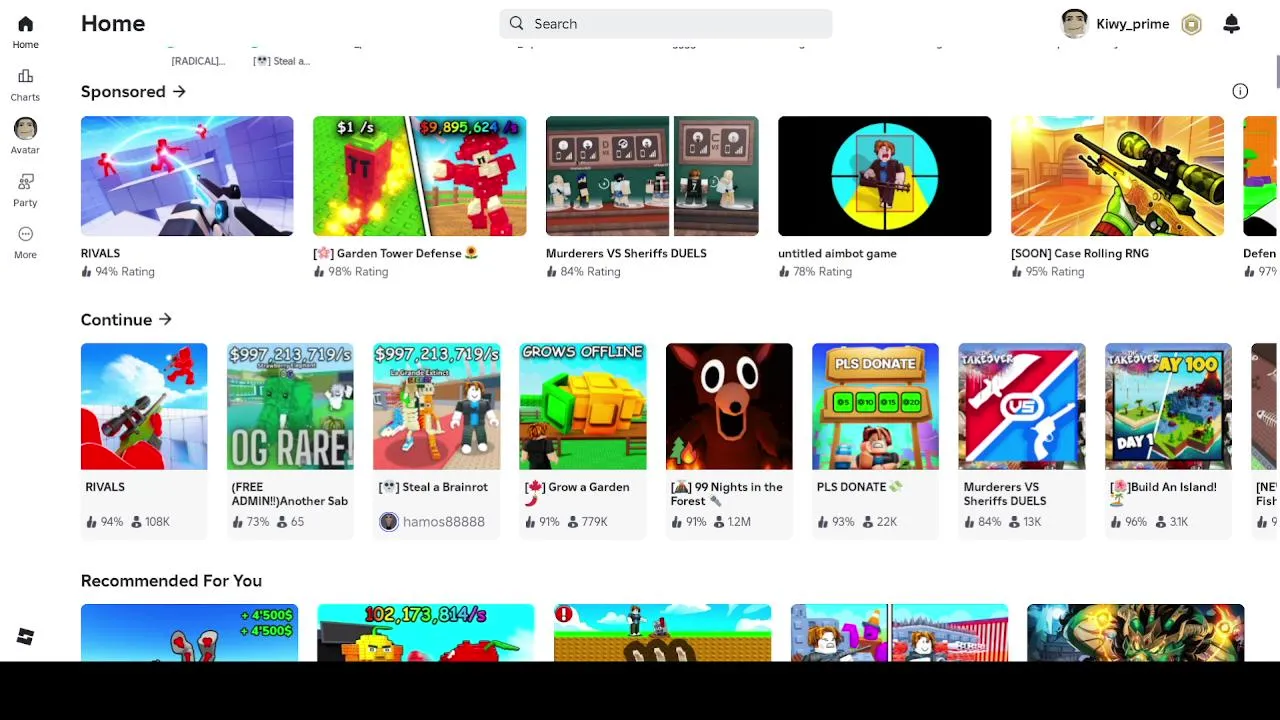Click the 779K player count text
Image resolution: width=1280 pixels, height=720 pixels.
[x=594, y=522]
